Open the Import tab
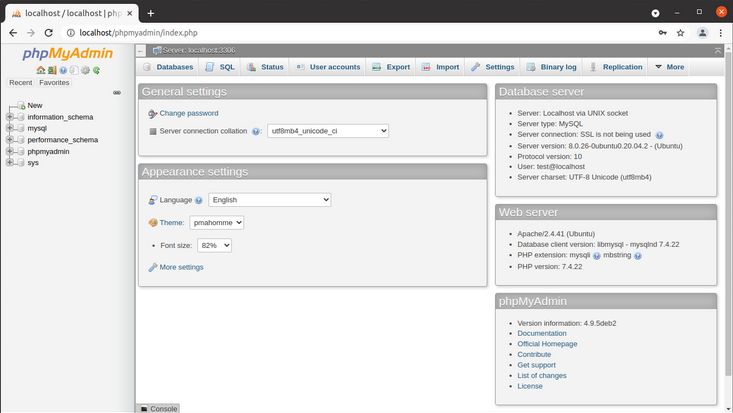Viewport: 733px width, 413px height. (441, 67)
